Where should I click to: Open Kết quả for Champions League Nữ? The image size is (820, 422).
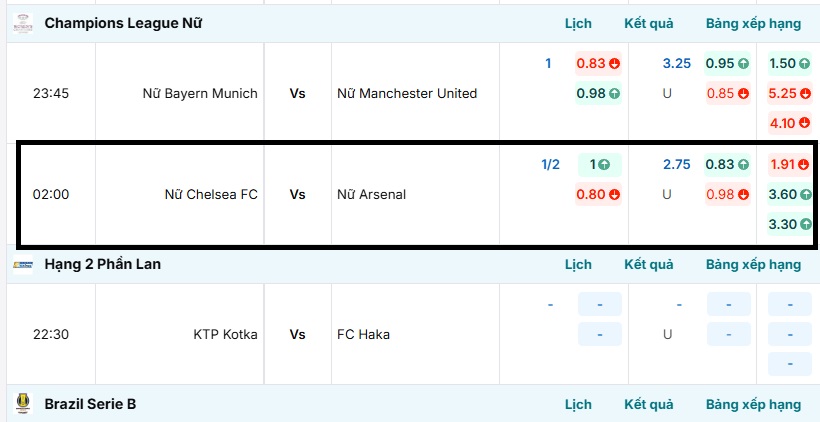coord(649,23)
